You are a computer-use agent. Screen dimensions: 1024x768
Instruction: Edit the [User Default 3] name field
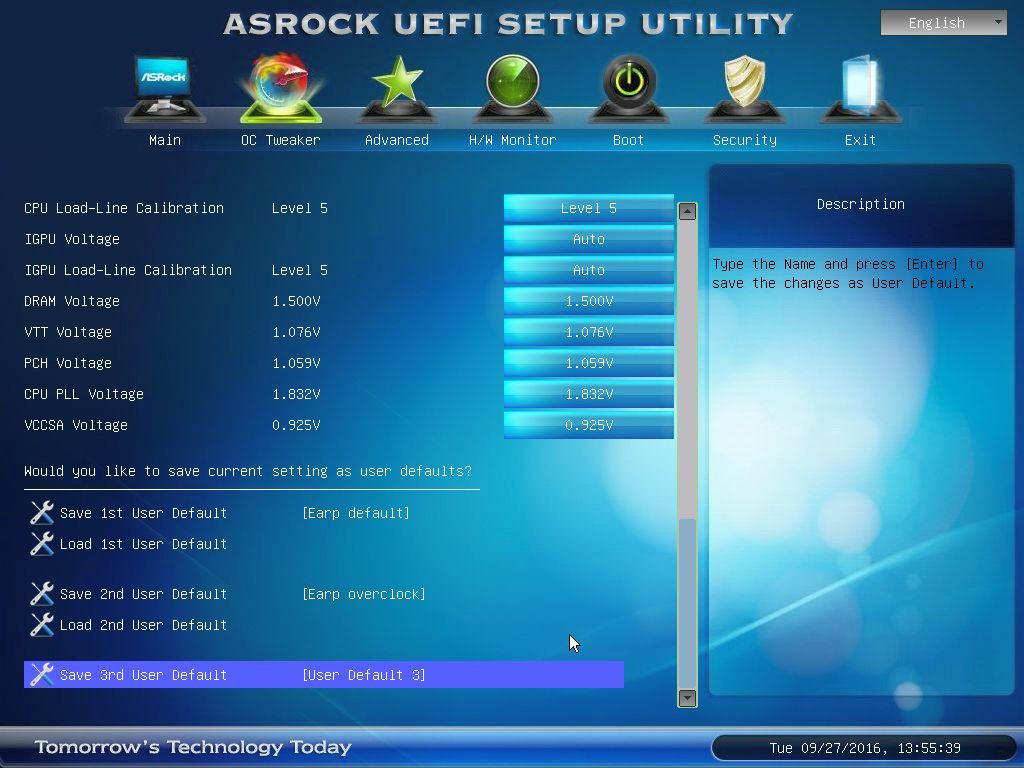364,675
